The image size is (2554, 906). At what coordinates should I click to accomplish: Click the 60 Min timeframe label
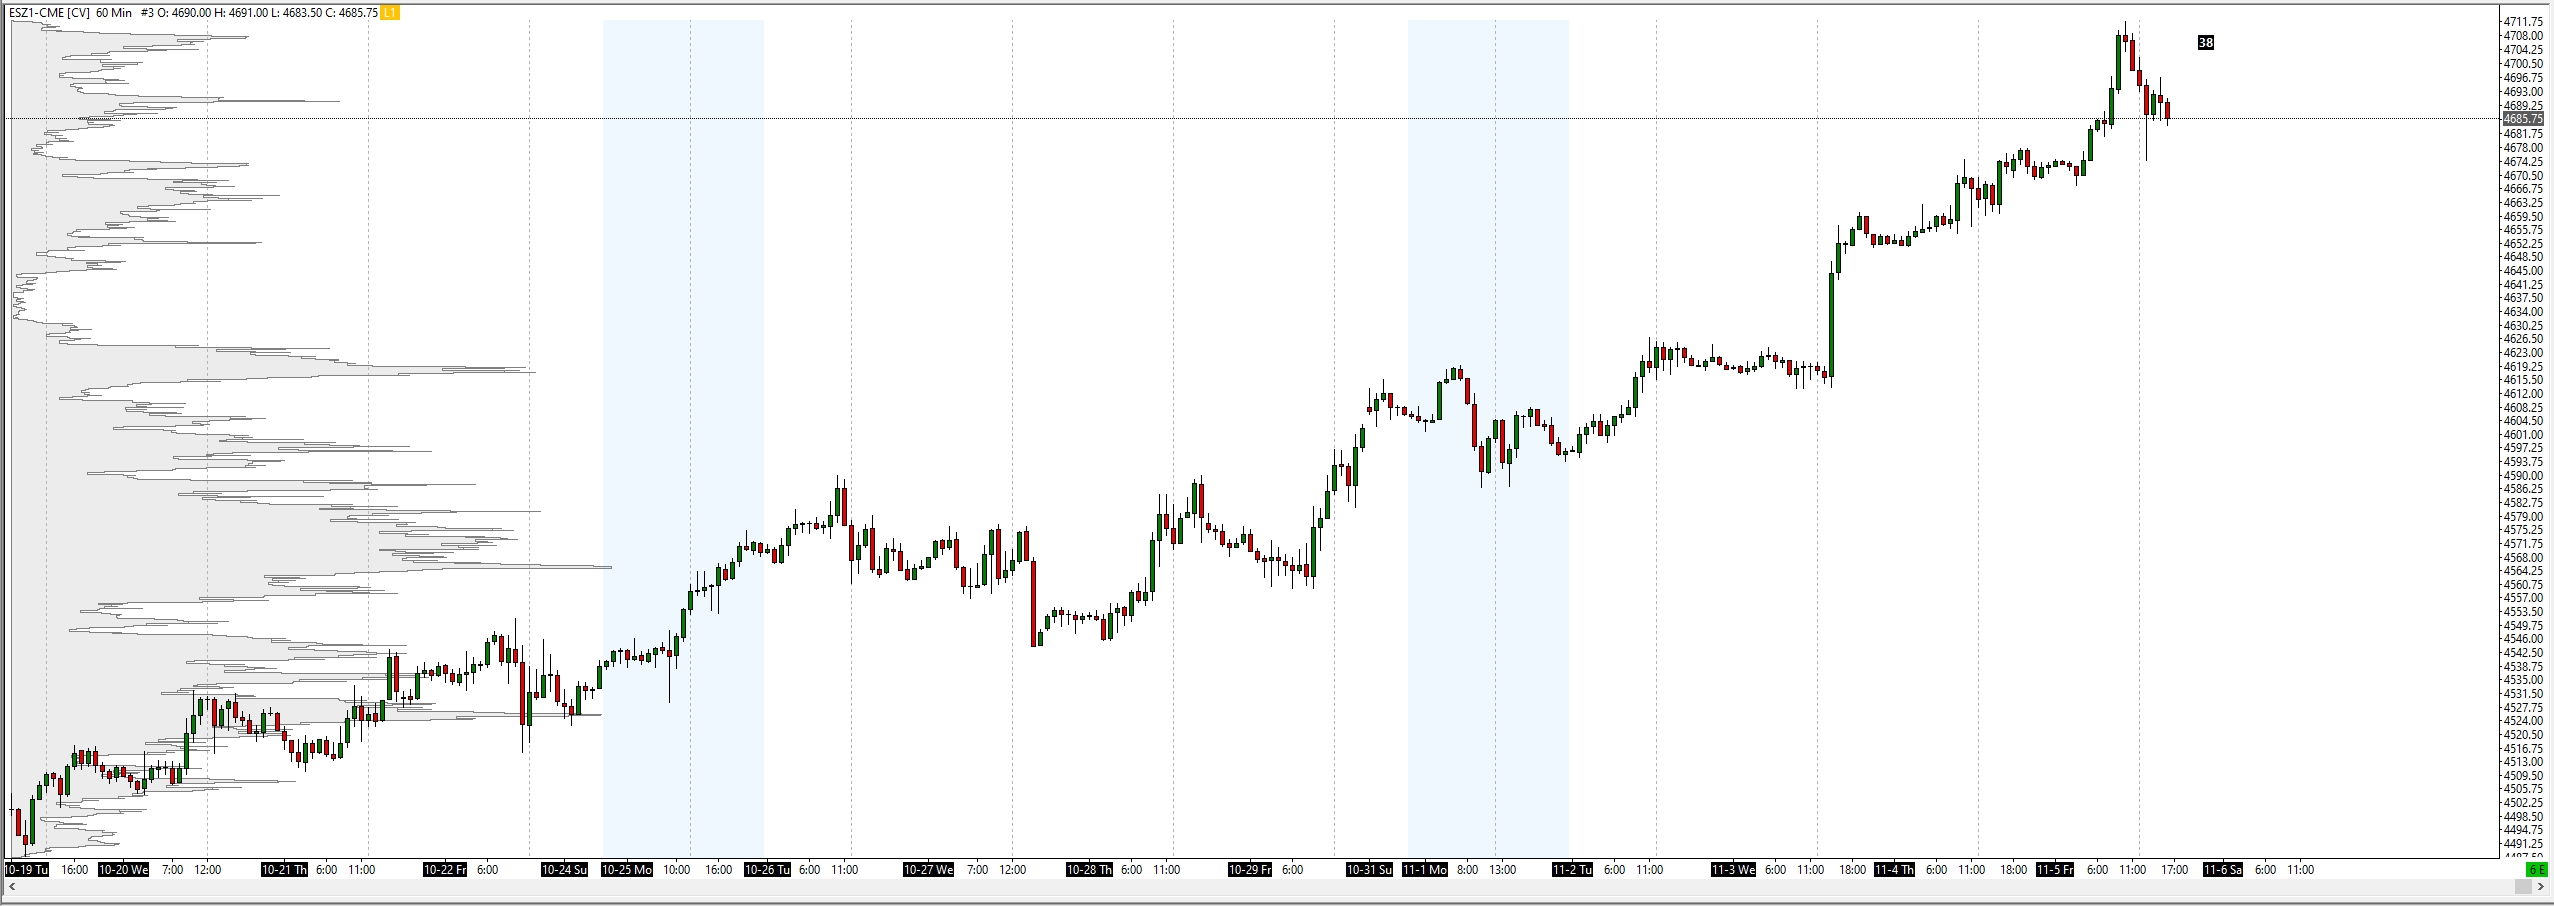[114, 13]
